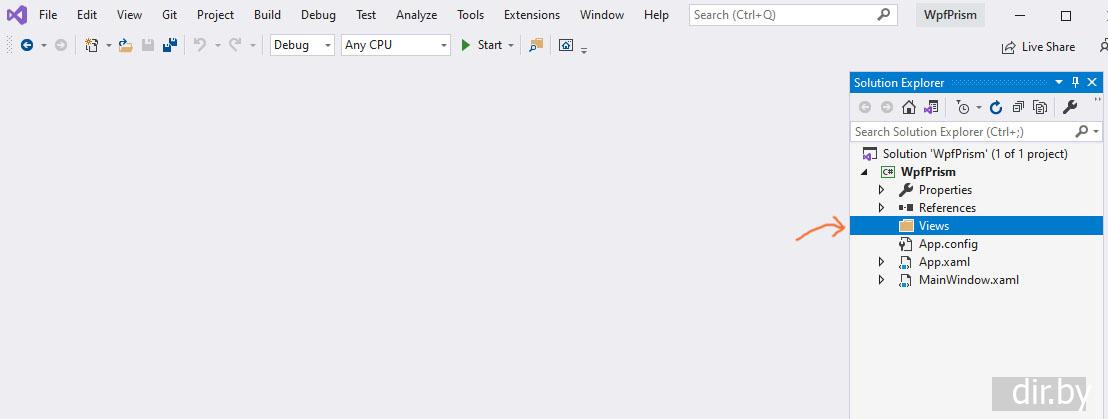Screen dimensions: 1108x419
Task: Open the toolbar overflow options arrow
Action: [584, 50]
